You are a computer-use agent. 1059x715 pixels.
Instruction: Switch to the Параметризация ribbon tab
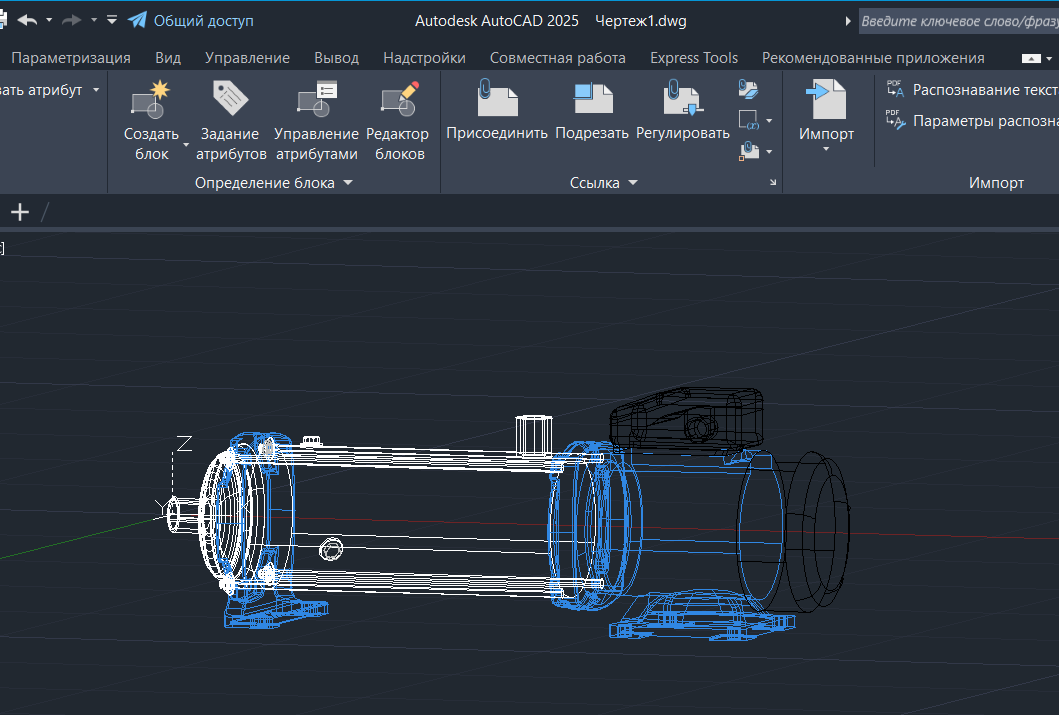point(71,58)
